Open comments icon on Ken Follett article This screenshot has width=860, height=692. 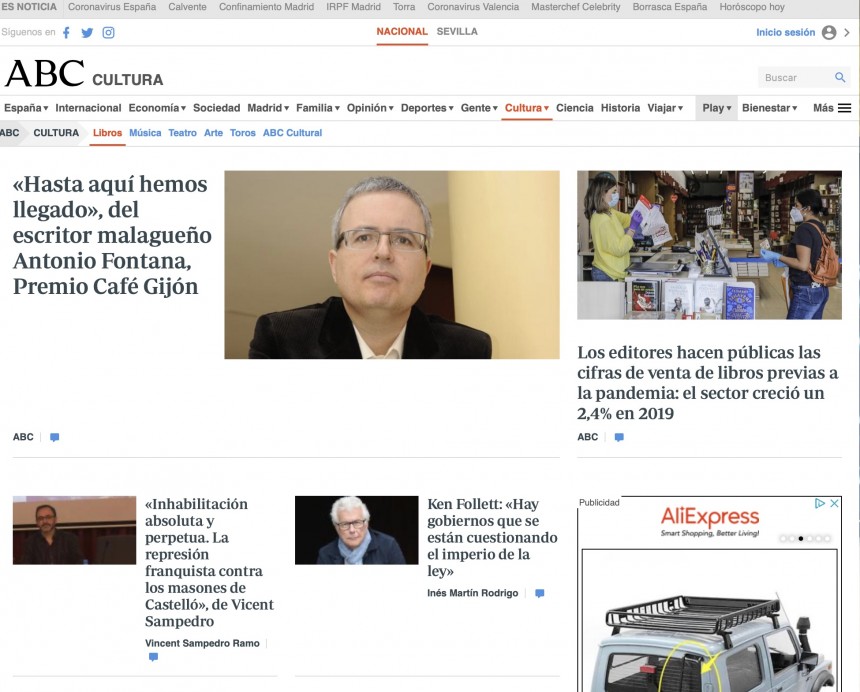click(x=539, y=593)
